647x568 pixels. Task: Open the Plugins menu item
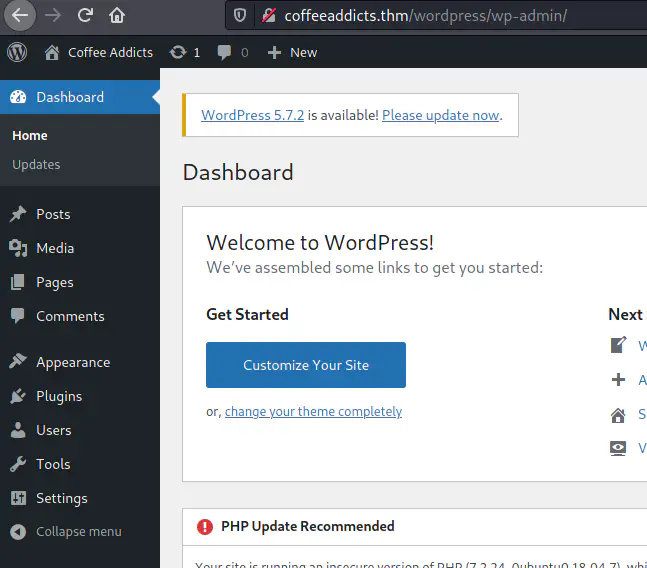point(59,396)
